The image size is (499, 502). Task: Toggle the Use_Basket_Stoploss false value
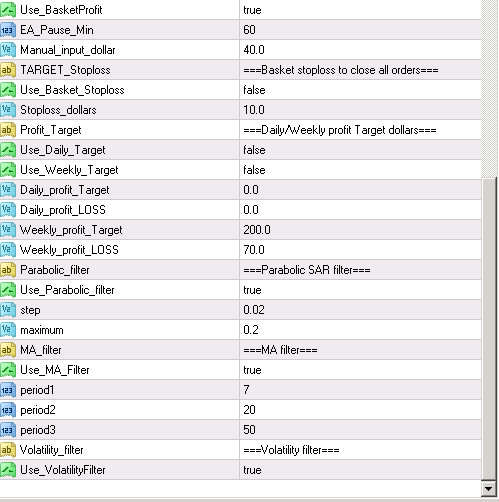(x=360, y=90)
